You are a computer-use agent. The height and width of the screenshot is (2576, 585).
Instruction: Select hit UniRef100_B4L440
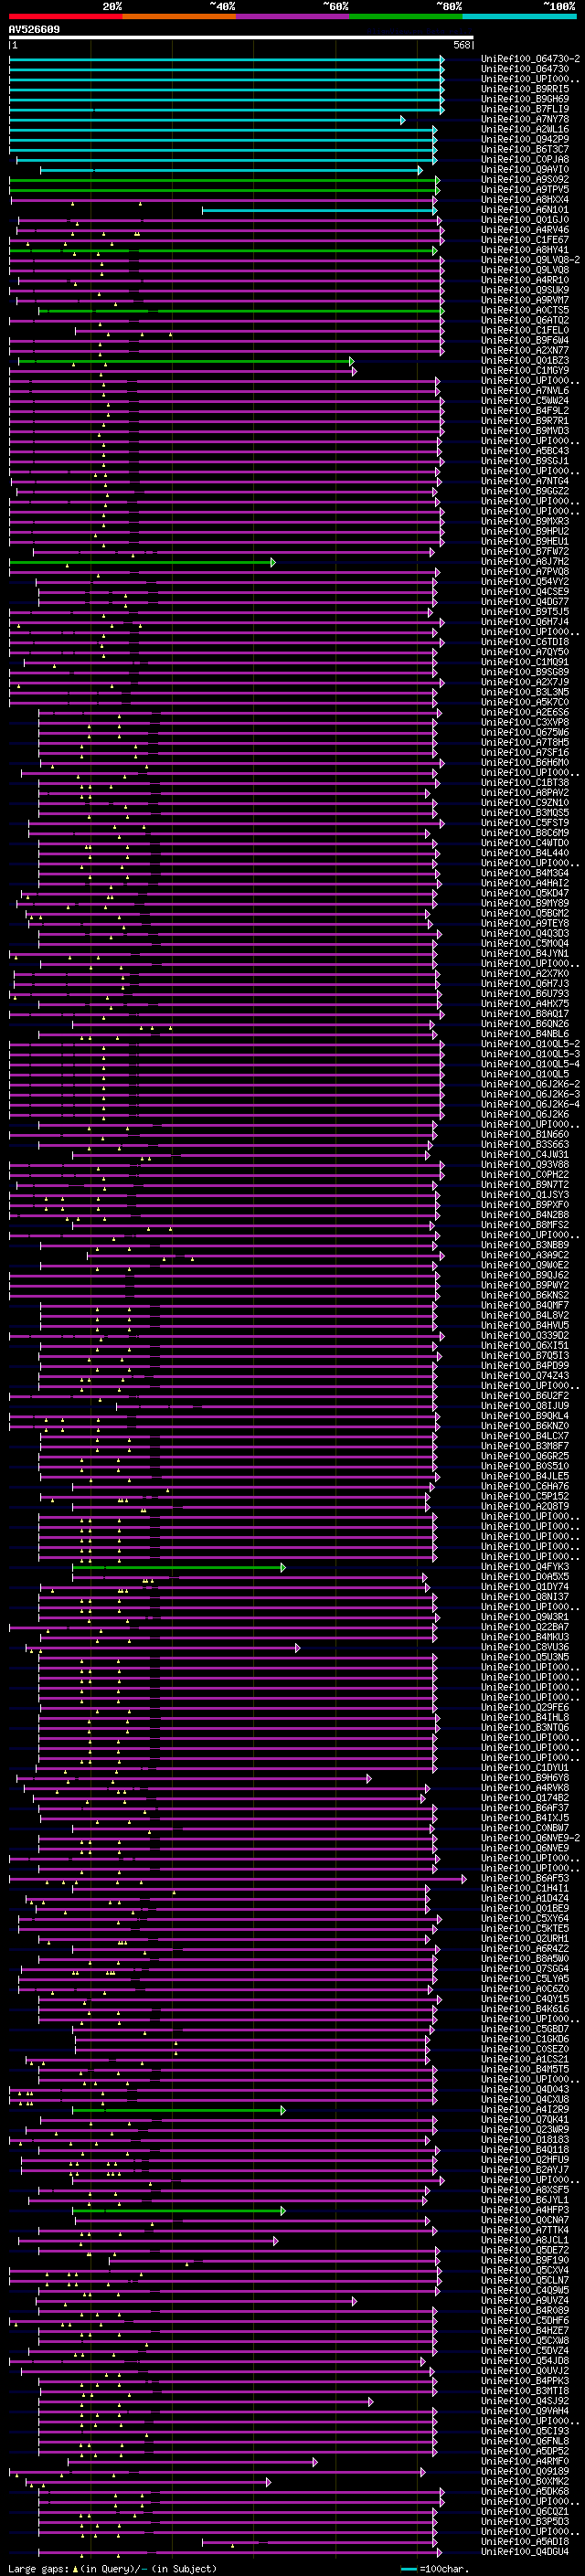525,853
